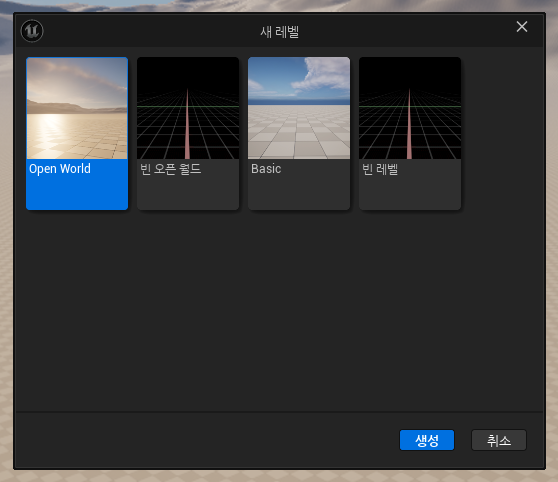Click the 취소 cancel button
This screenshot has width=558, height=482.
coord(499,440)
